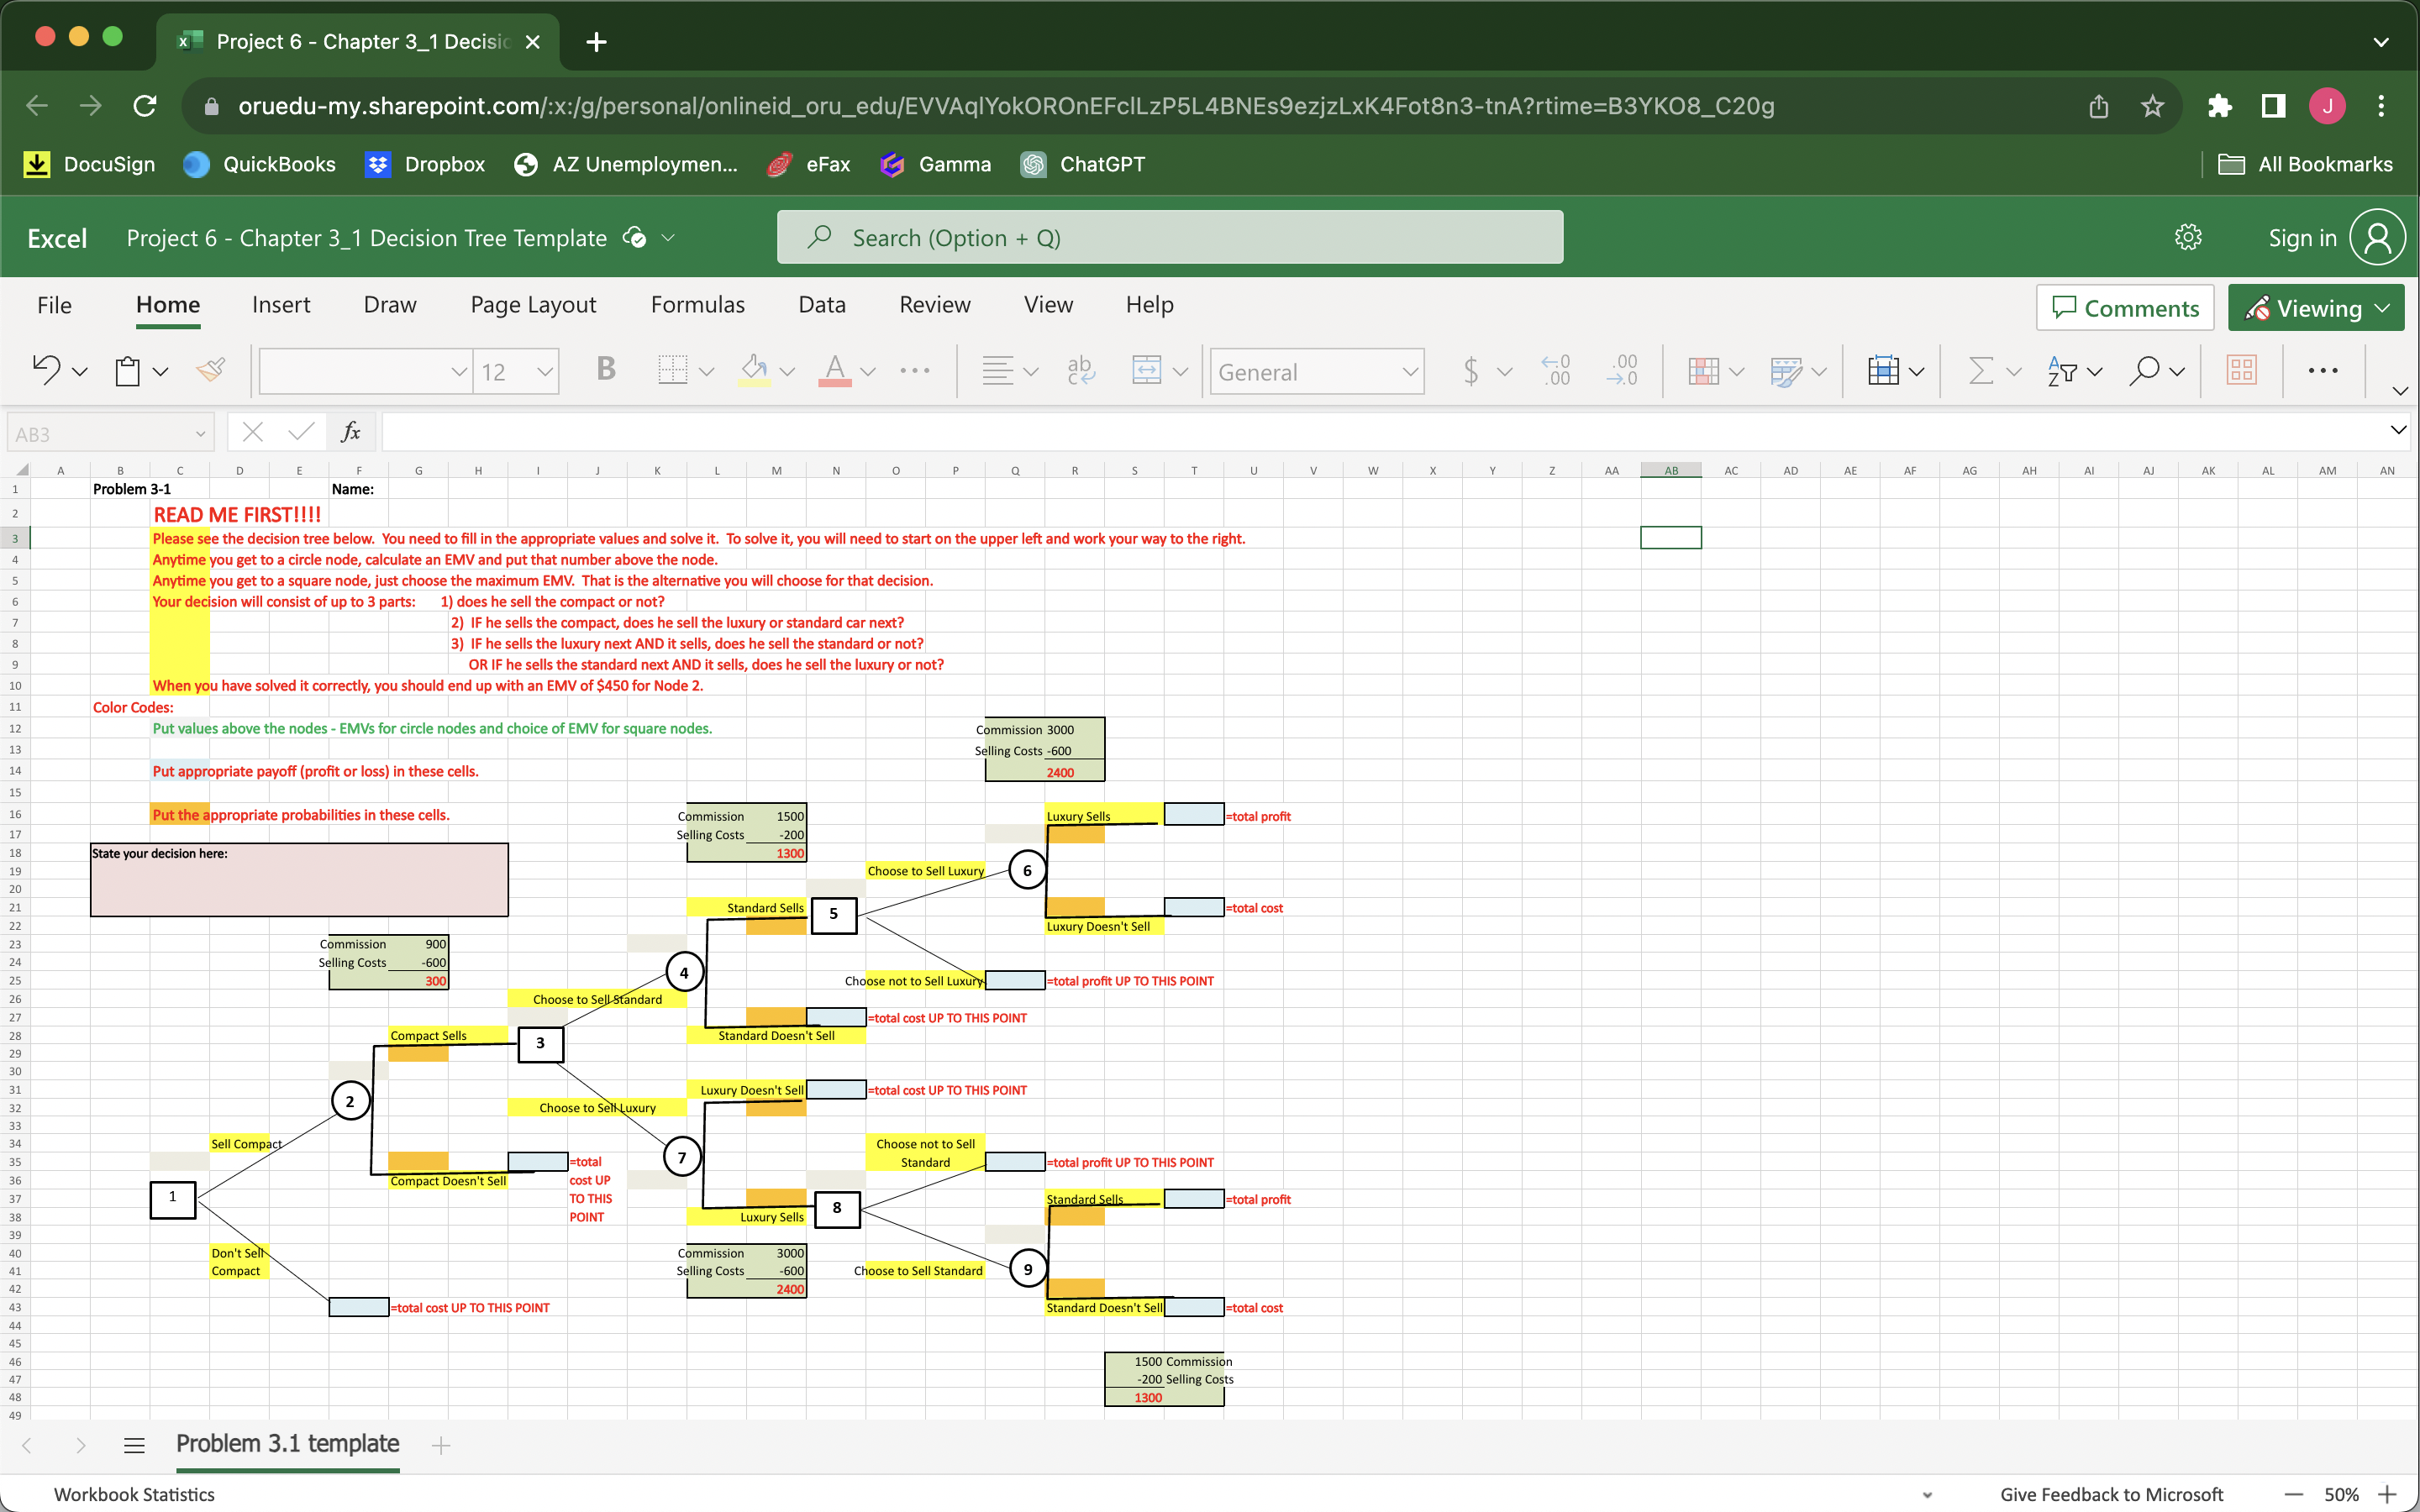The height and width of the screenshot is (1512, 2420).
Task: Click the Bold formatting icon
Action: click(605, 370)
